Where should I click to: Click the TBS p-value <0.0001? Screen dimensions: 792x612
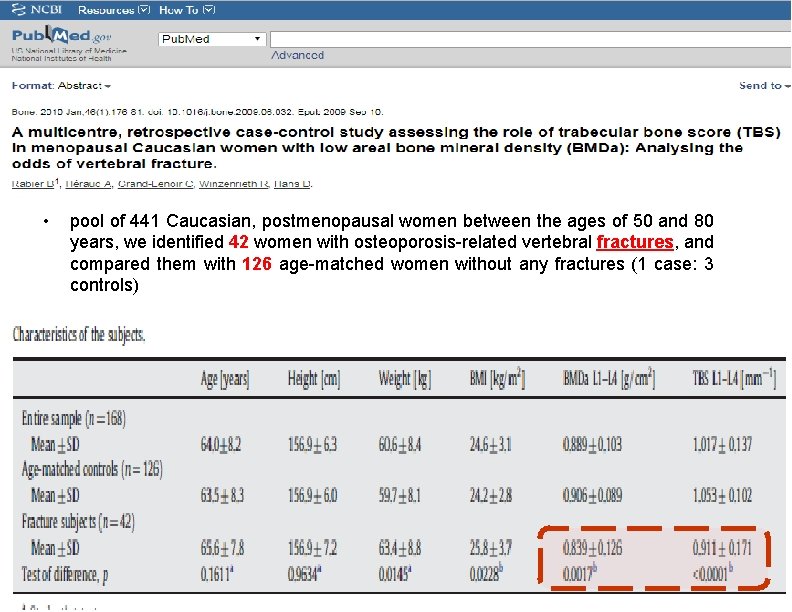tap(713, 573)
